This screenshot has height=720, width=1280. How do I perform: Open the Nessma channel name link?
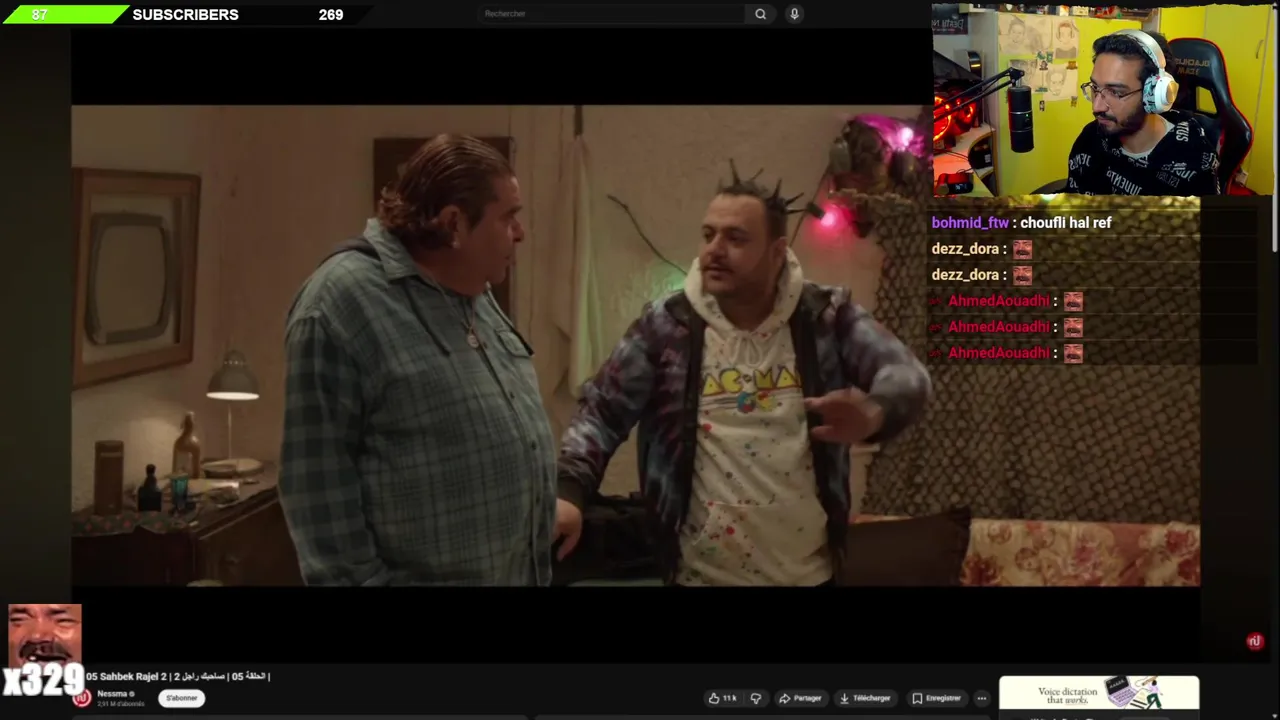point(112,694)
